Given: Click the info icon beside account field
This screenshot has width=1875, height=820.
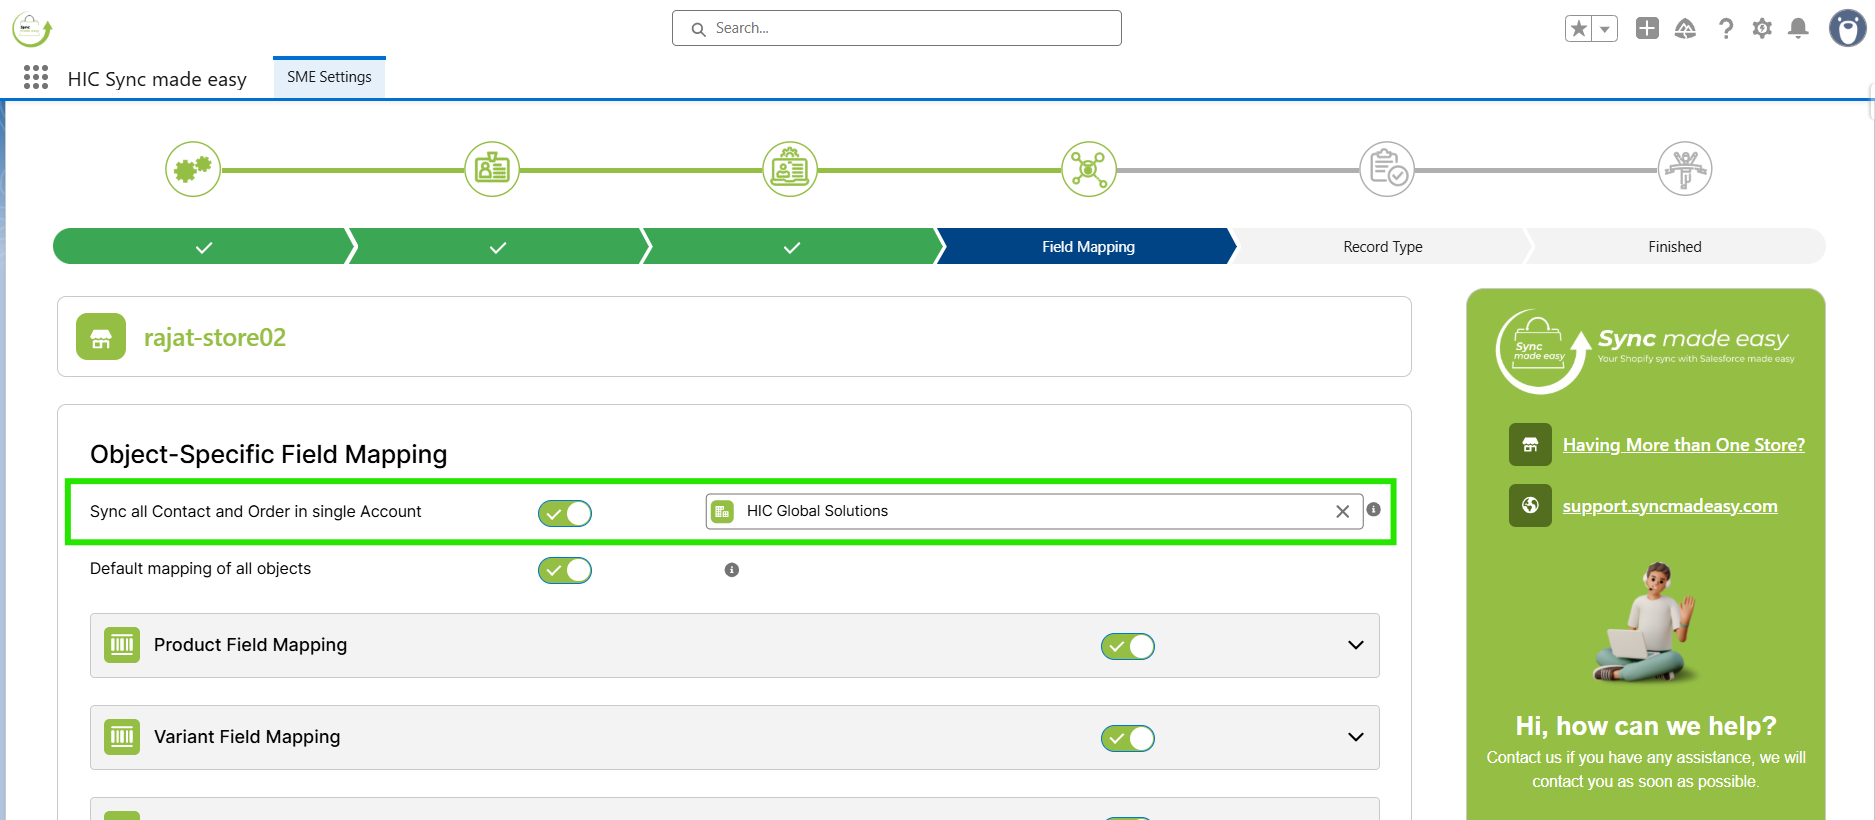Looking at the screenshot, I should [1374, 510].
